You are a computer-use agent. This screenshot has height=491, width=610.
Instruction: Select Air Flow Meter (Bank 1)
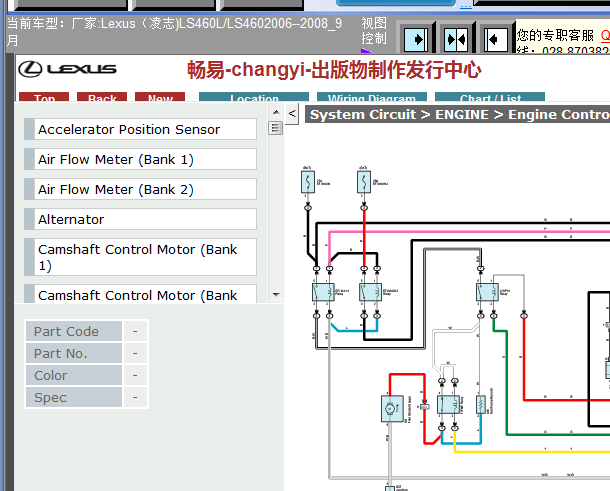(x=140, y=159)
